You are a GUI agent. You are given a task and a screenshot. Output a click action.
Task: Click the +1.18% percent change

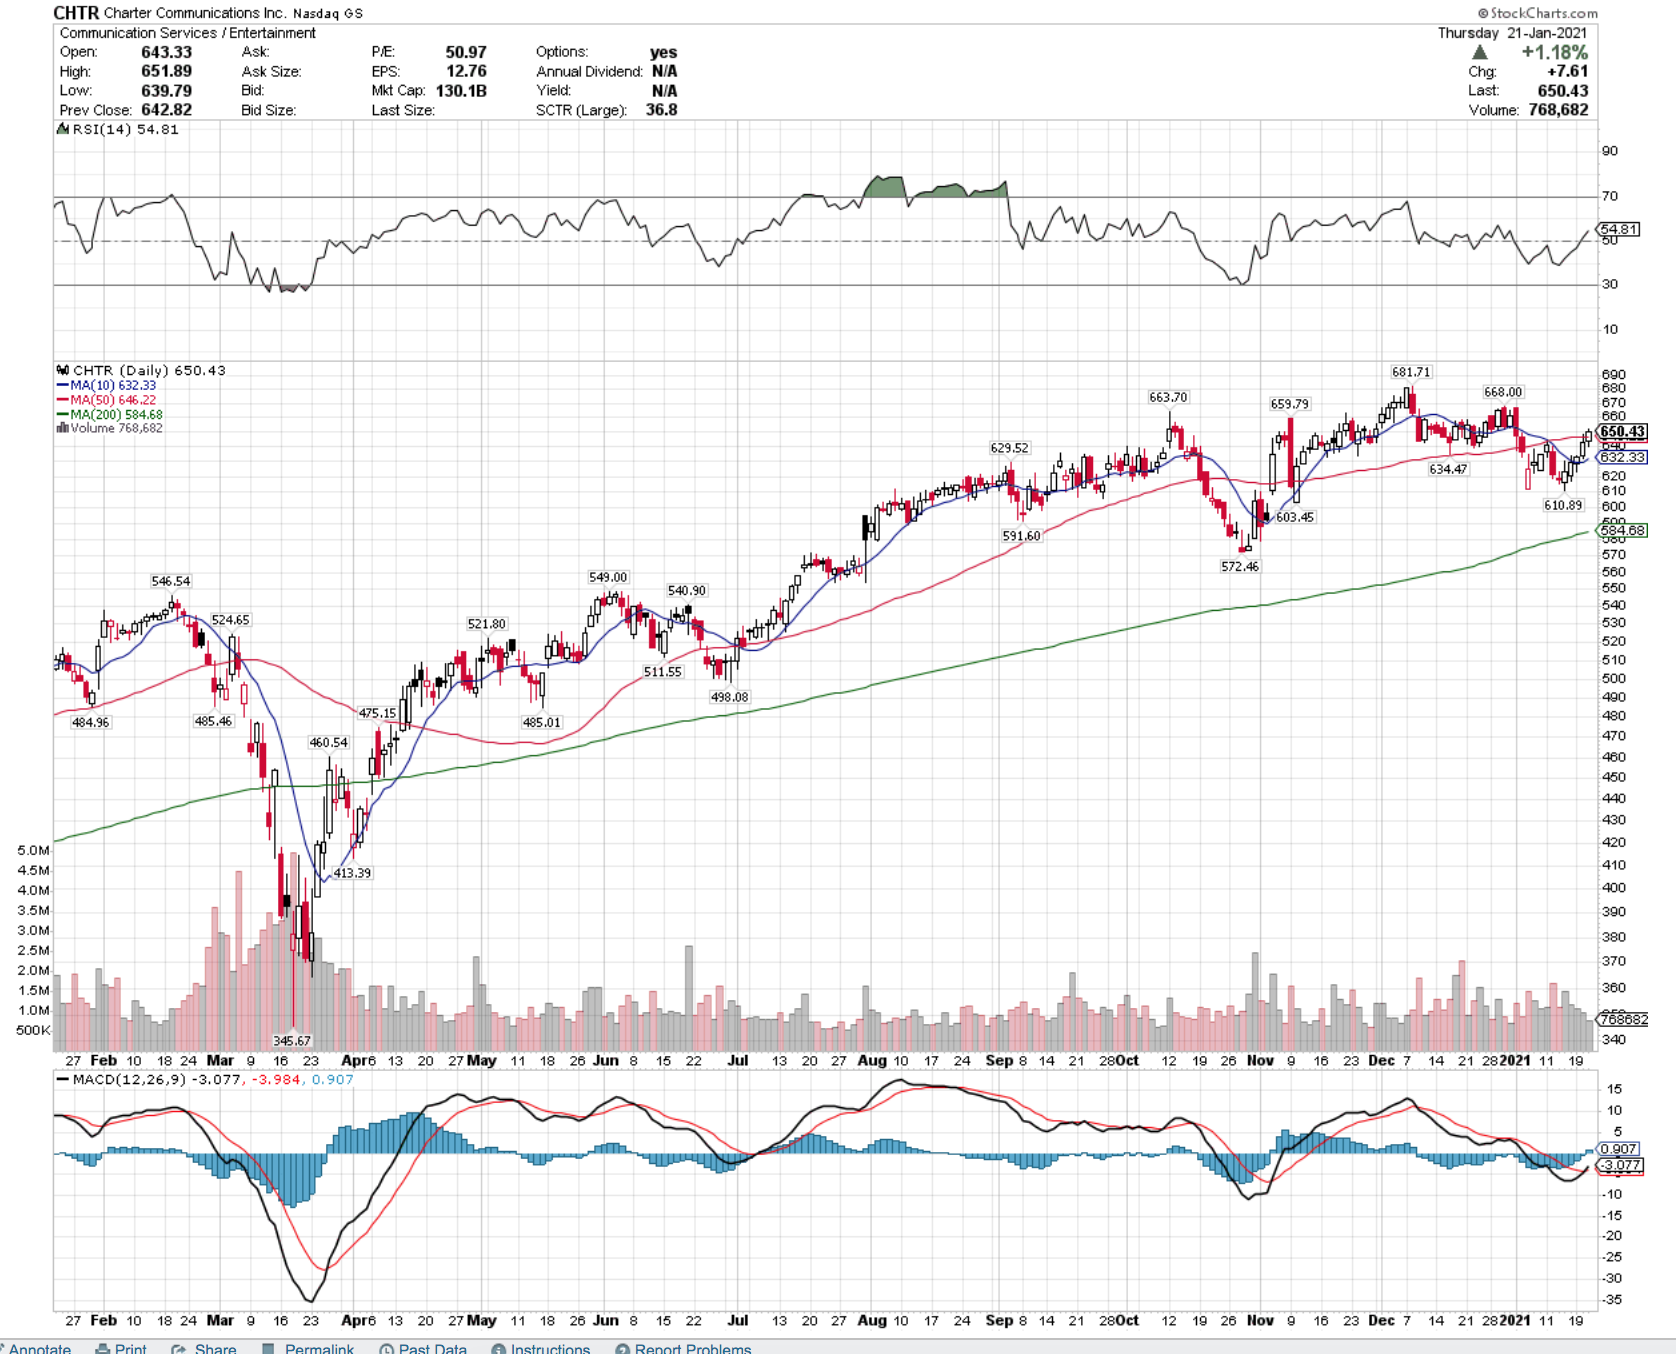pyautogui.click(x=1554, y=52)
